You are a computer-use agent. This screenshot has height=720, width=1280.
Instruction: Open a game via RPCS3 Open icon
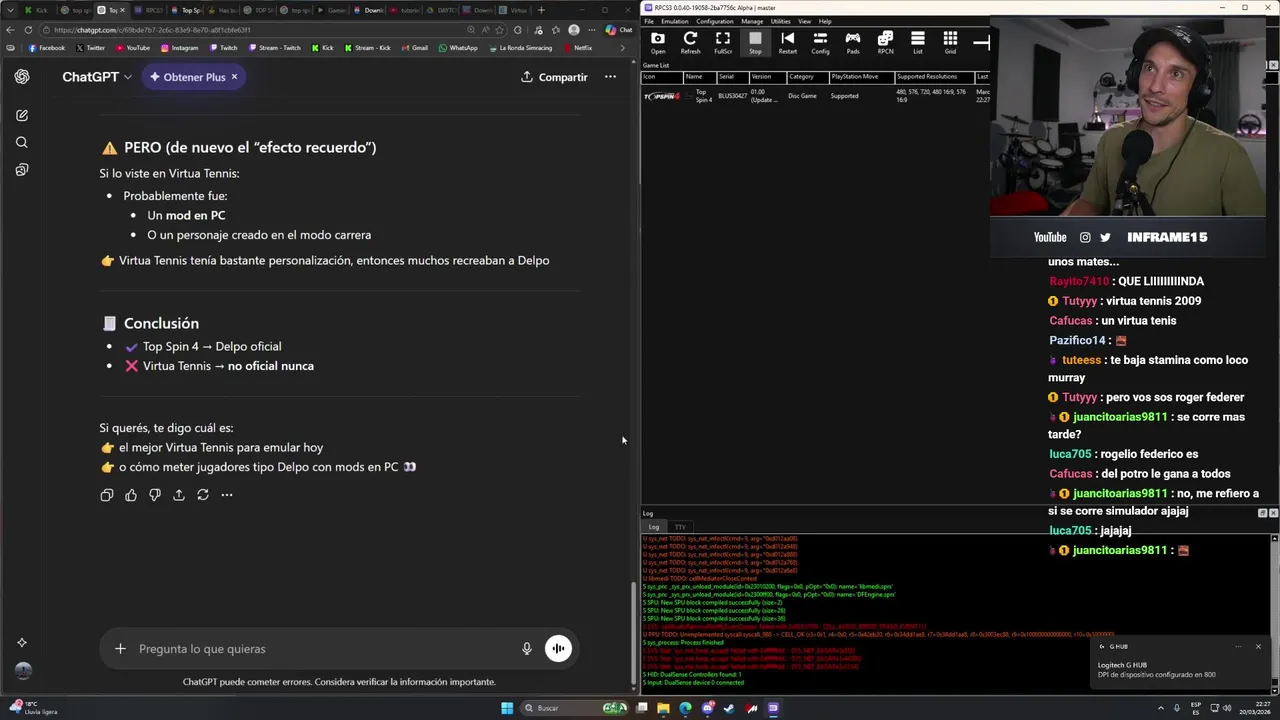point(657,43)
